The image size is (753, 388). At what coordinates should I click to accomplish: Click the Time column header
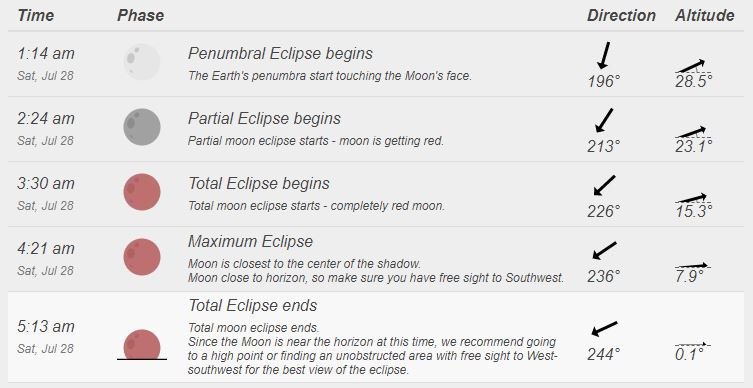tap(36, 15)
